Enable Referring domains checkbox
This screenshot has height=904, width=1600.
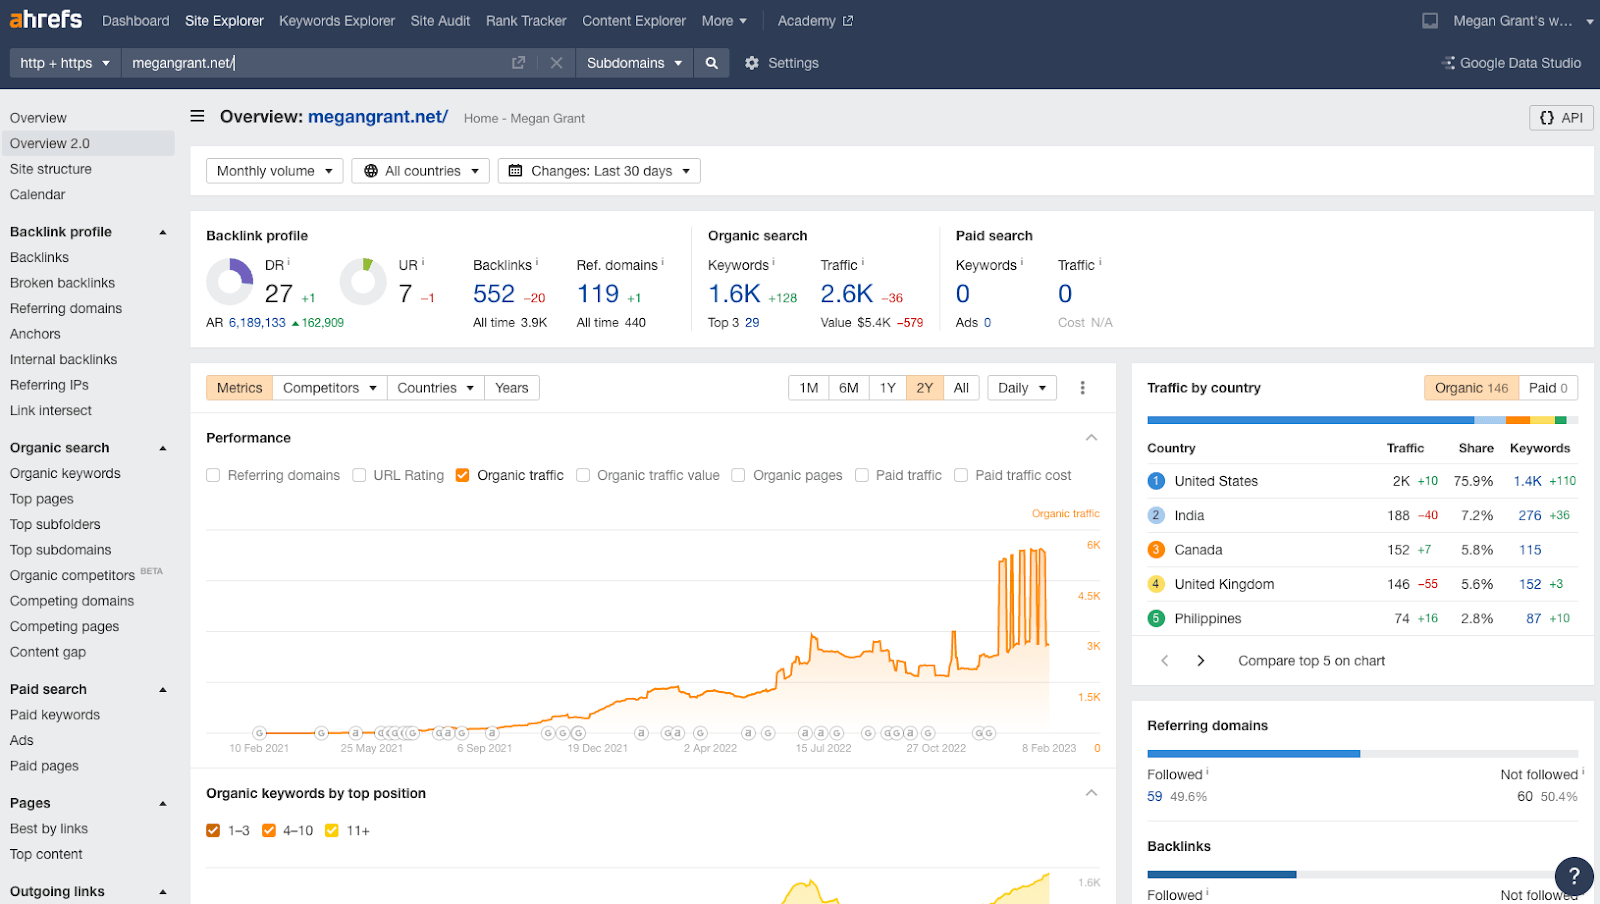point(213,476)
